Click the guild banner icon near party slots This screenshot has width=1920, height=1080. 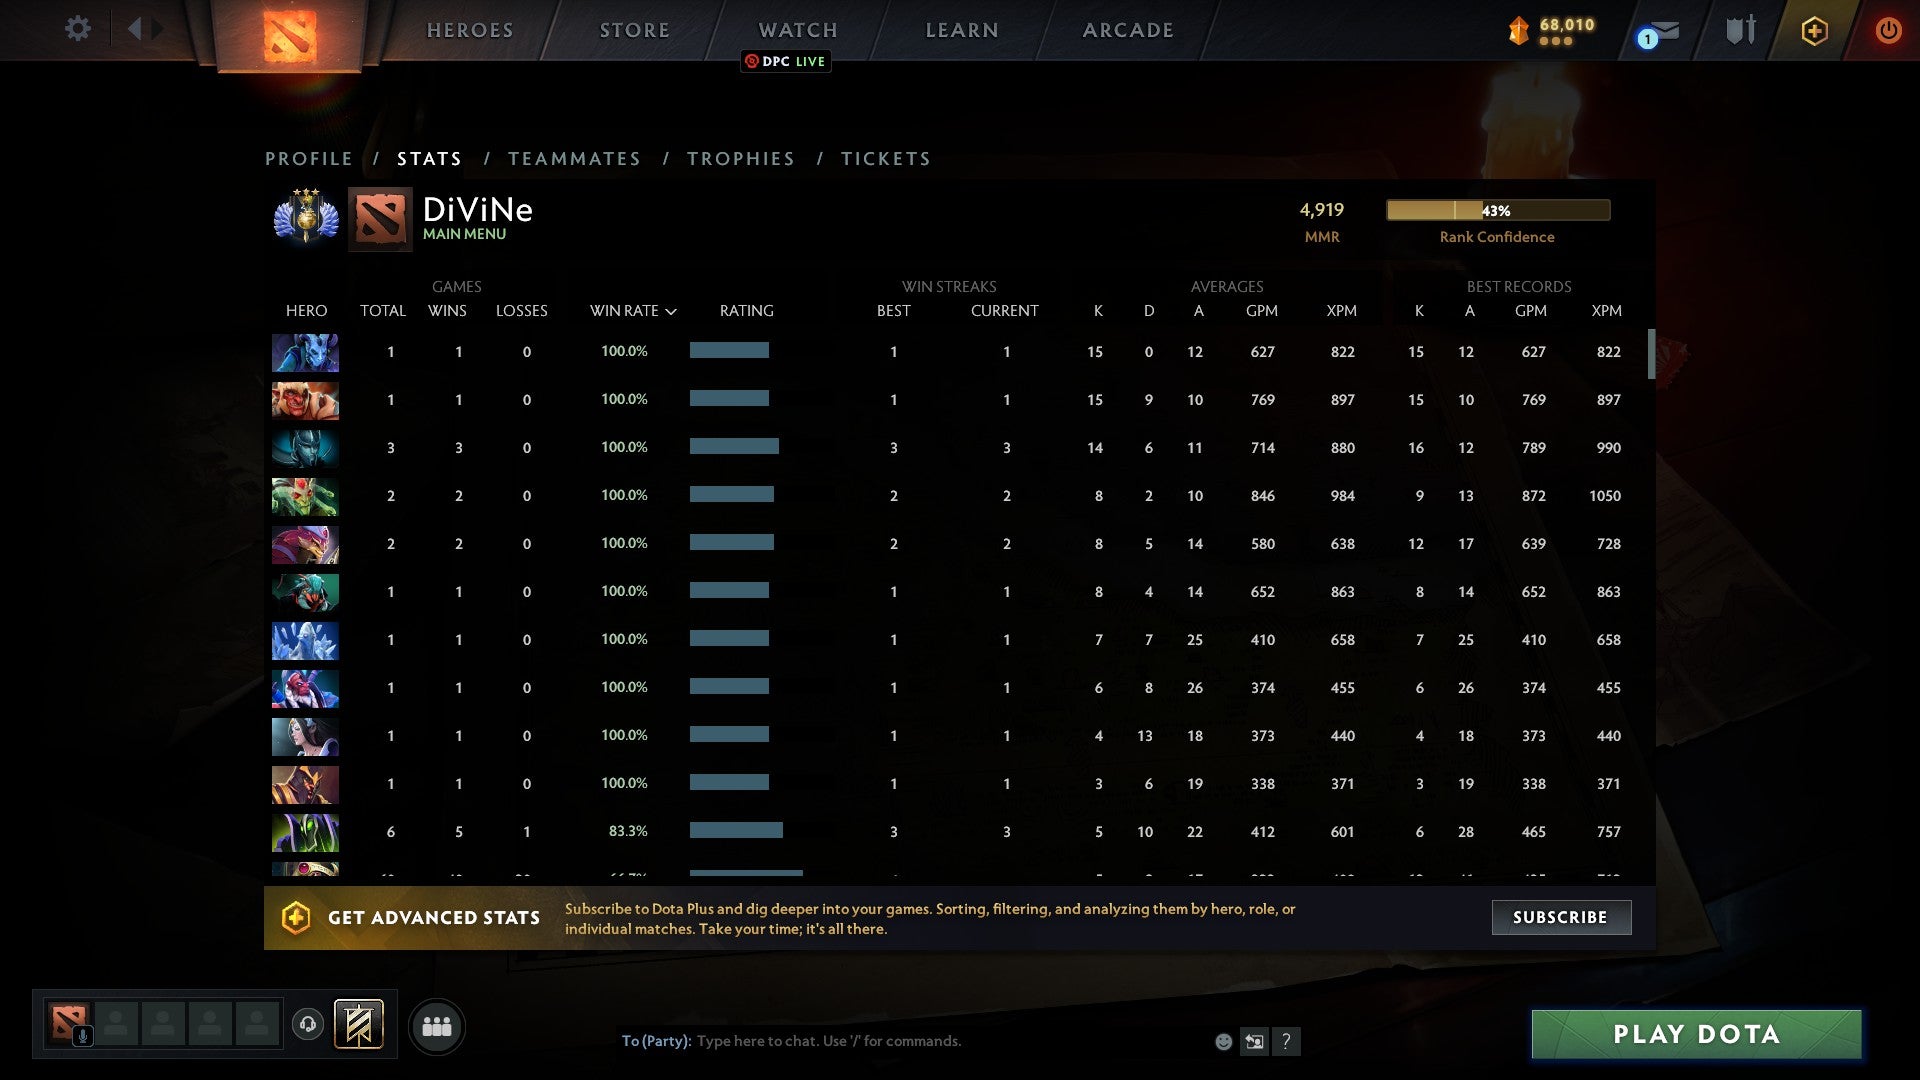click(x=360, y=1025)
